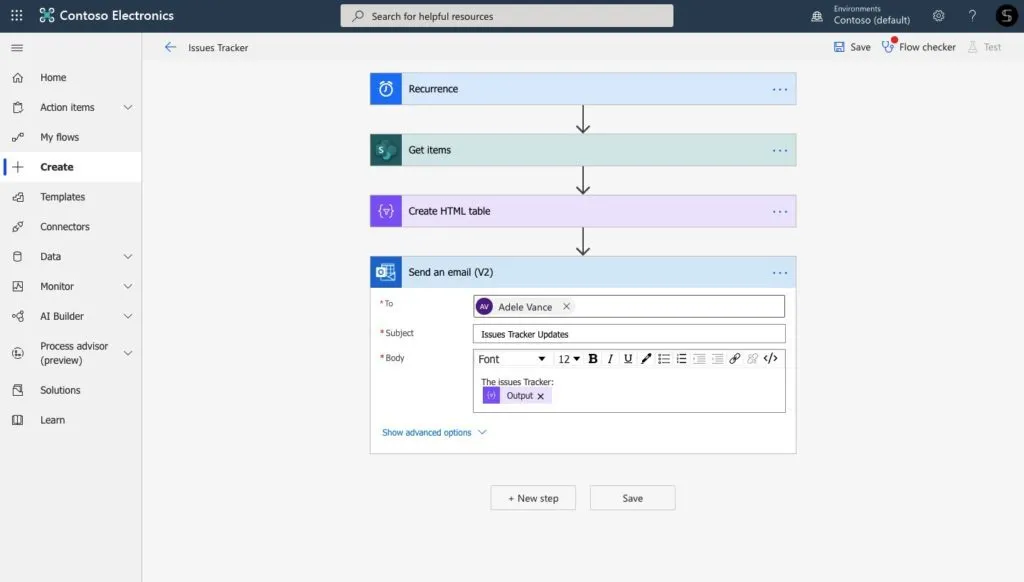Click Test in the top command bar

[x=985, y=47]
